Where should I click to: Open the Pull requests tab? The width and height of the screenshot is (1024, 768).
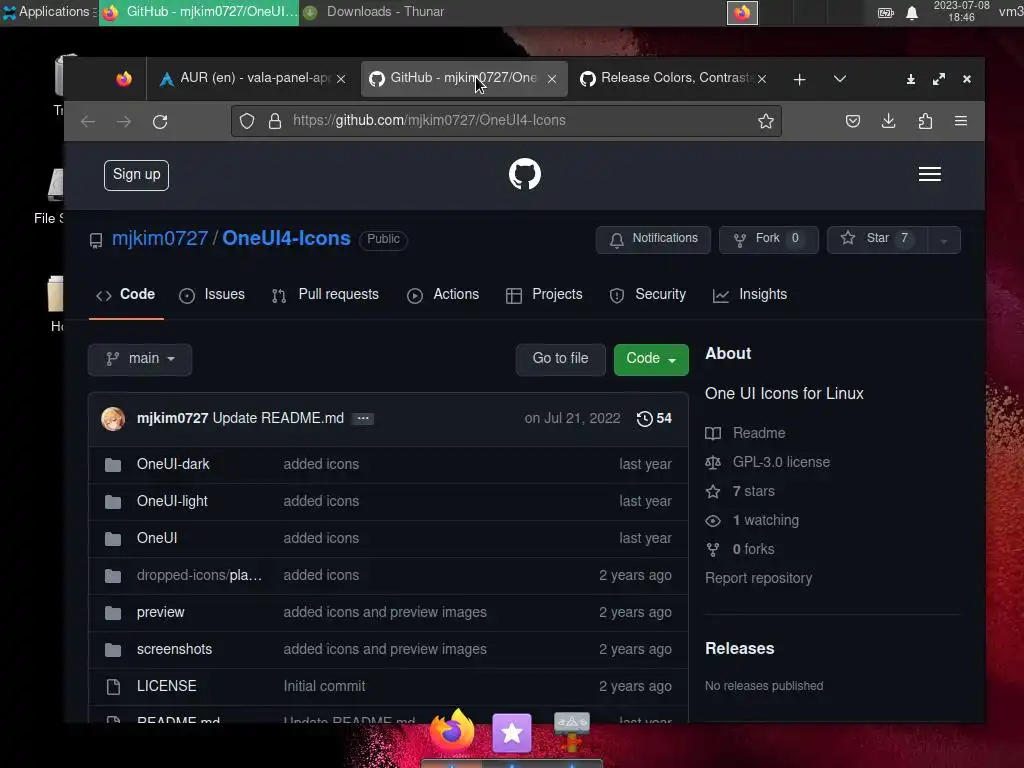pos(325,295)
